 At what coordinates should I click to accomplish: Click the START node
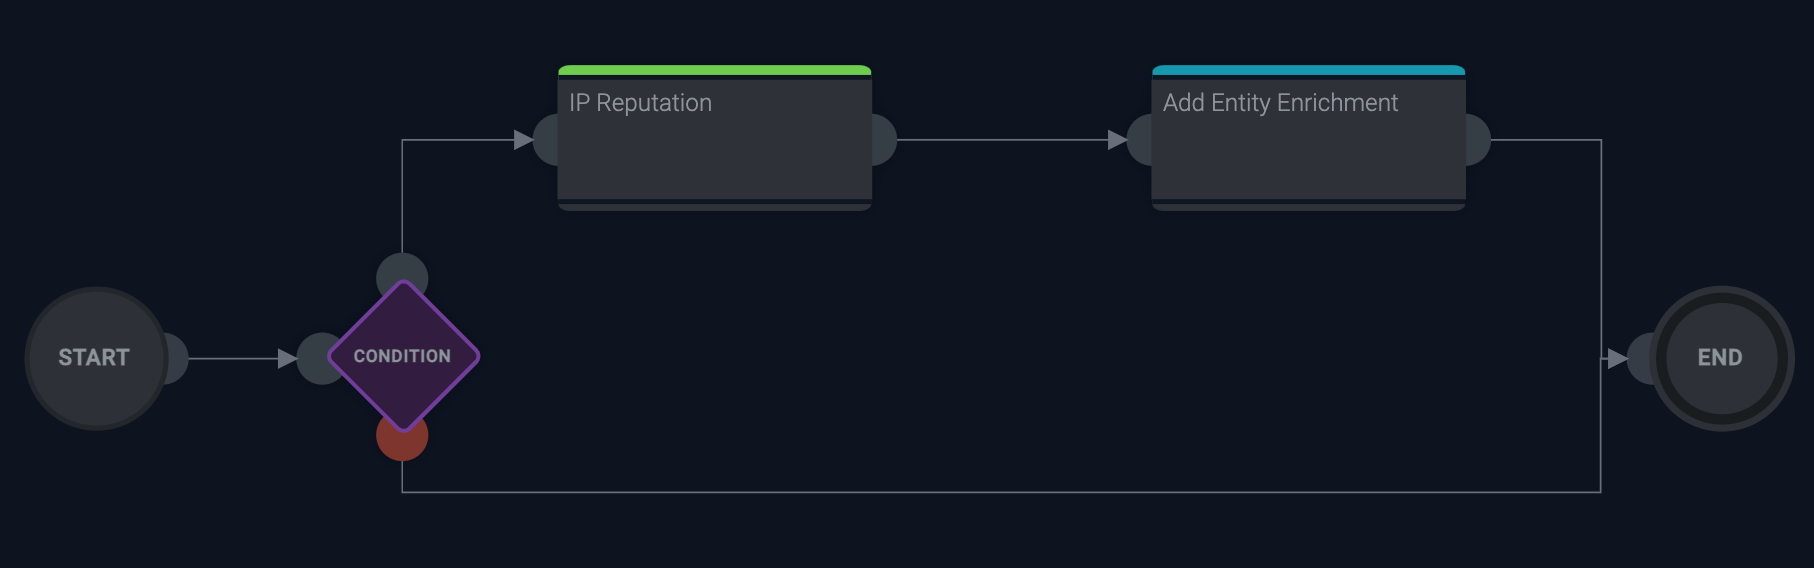point(94,358)
